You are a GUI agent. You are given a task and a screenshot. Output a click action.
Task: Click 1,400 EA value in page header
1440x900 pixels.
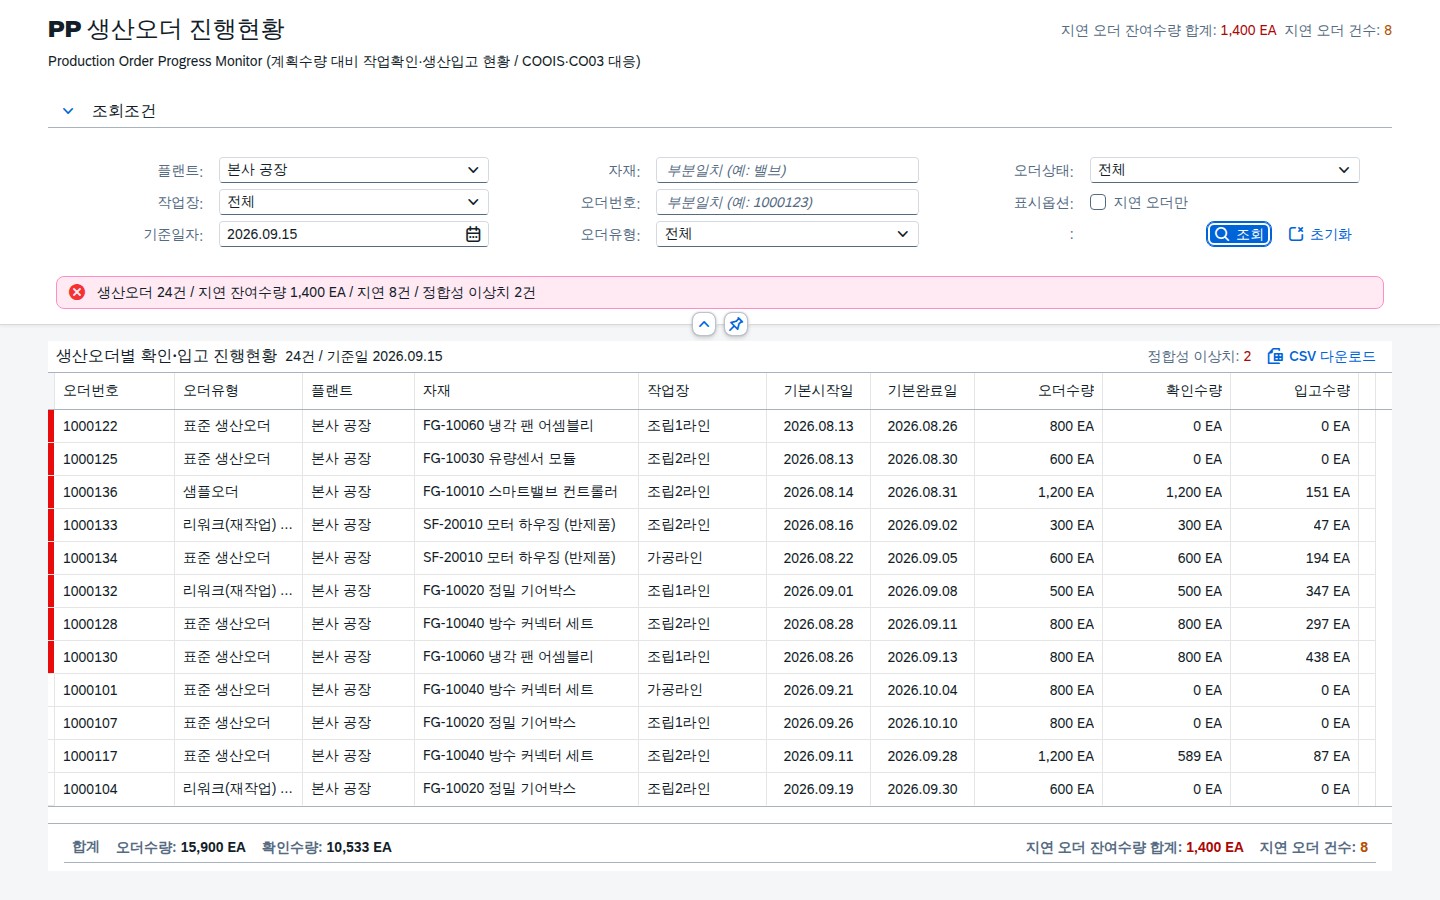tap(1248, 31)
